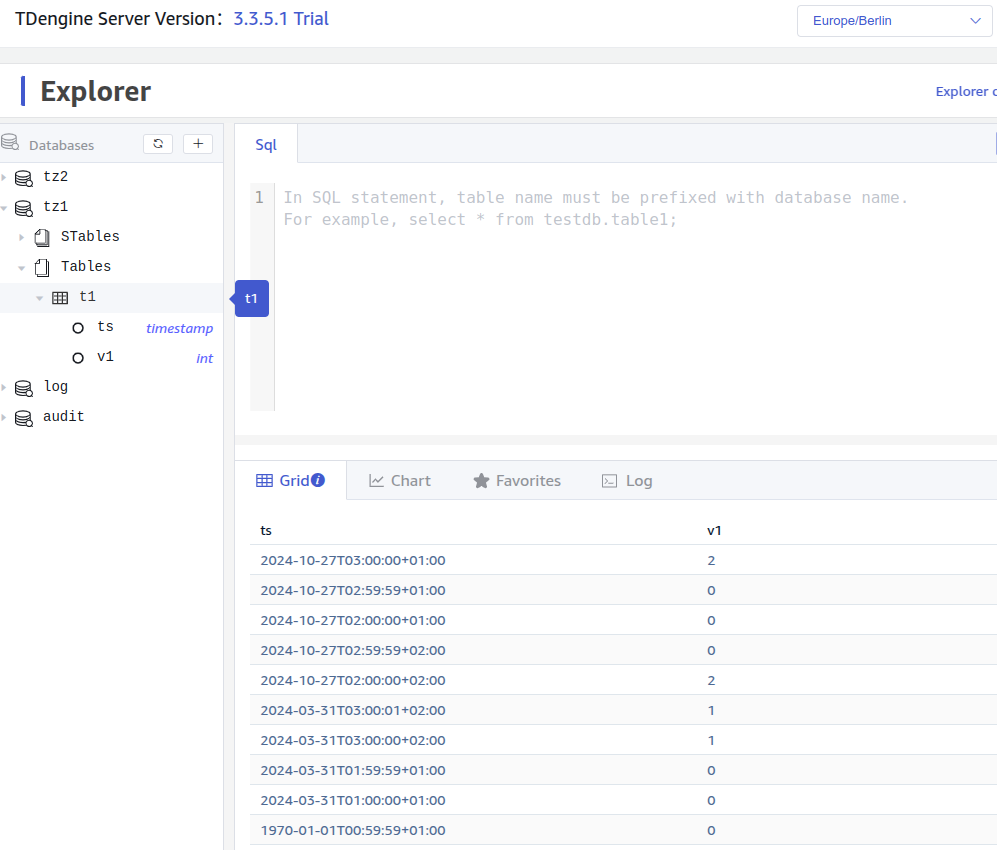Click the 3.3.5.1 Trial version link

click(x=281, y=19)
